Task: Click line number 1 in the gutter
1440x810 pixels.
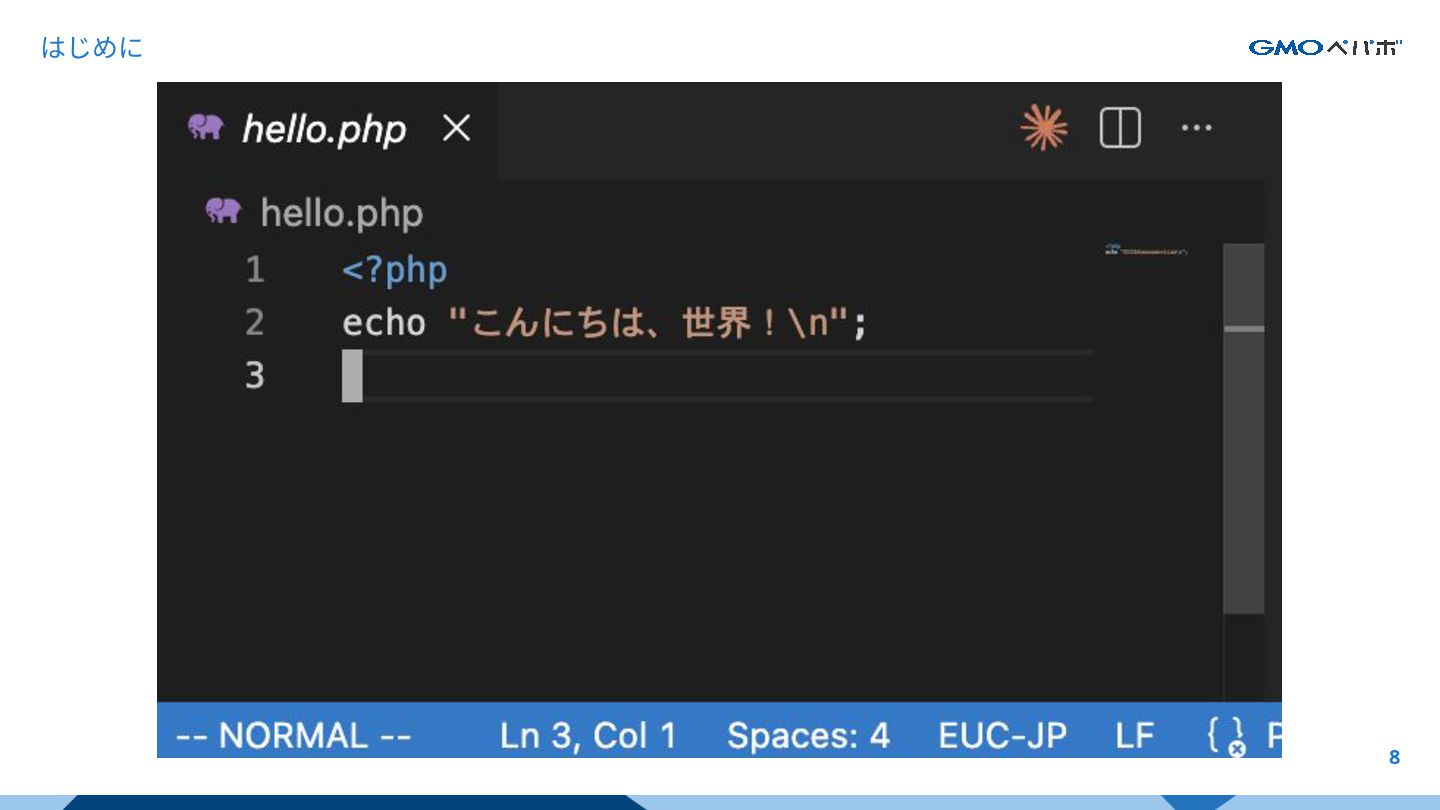Action: (255, 270)
